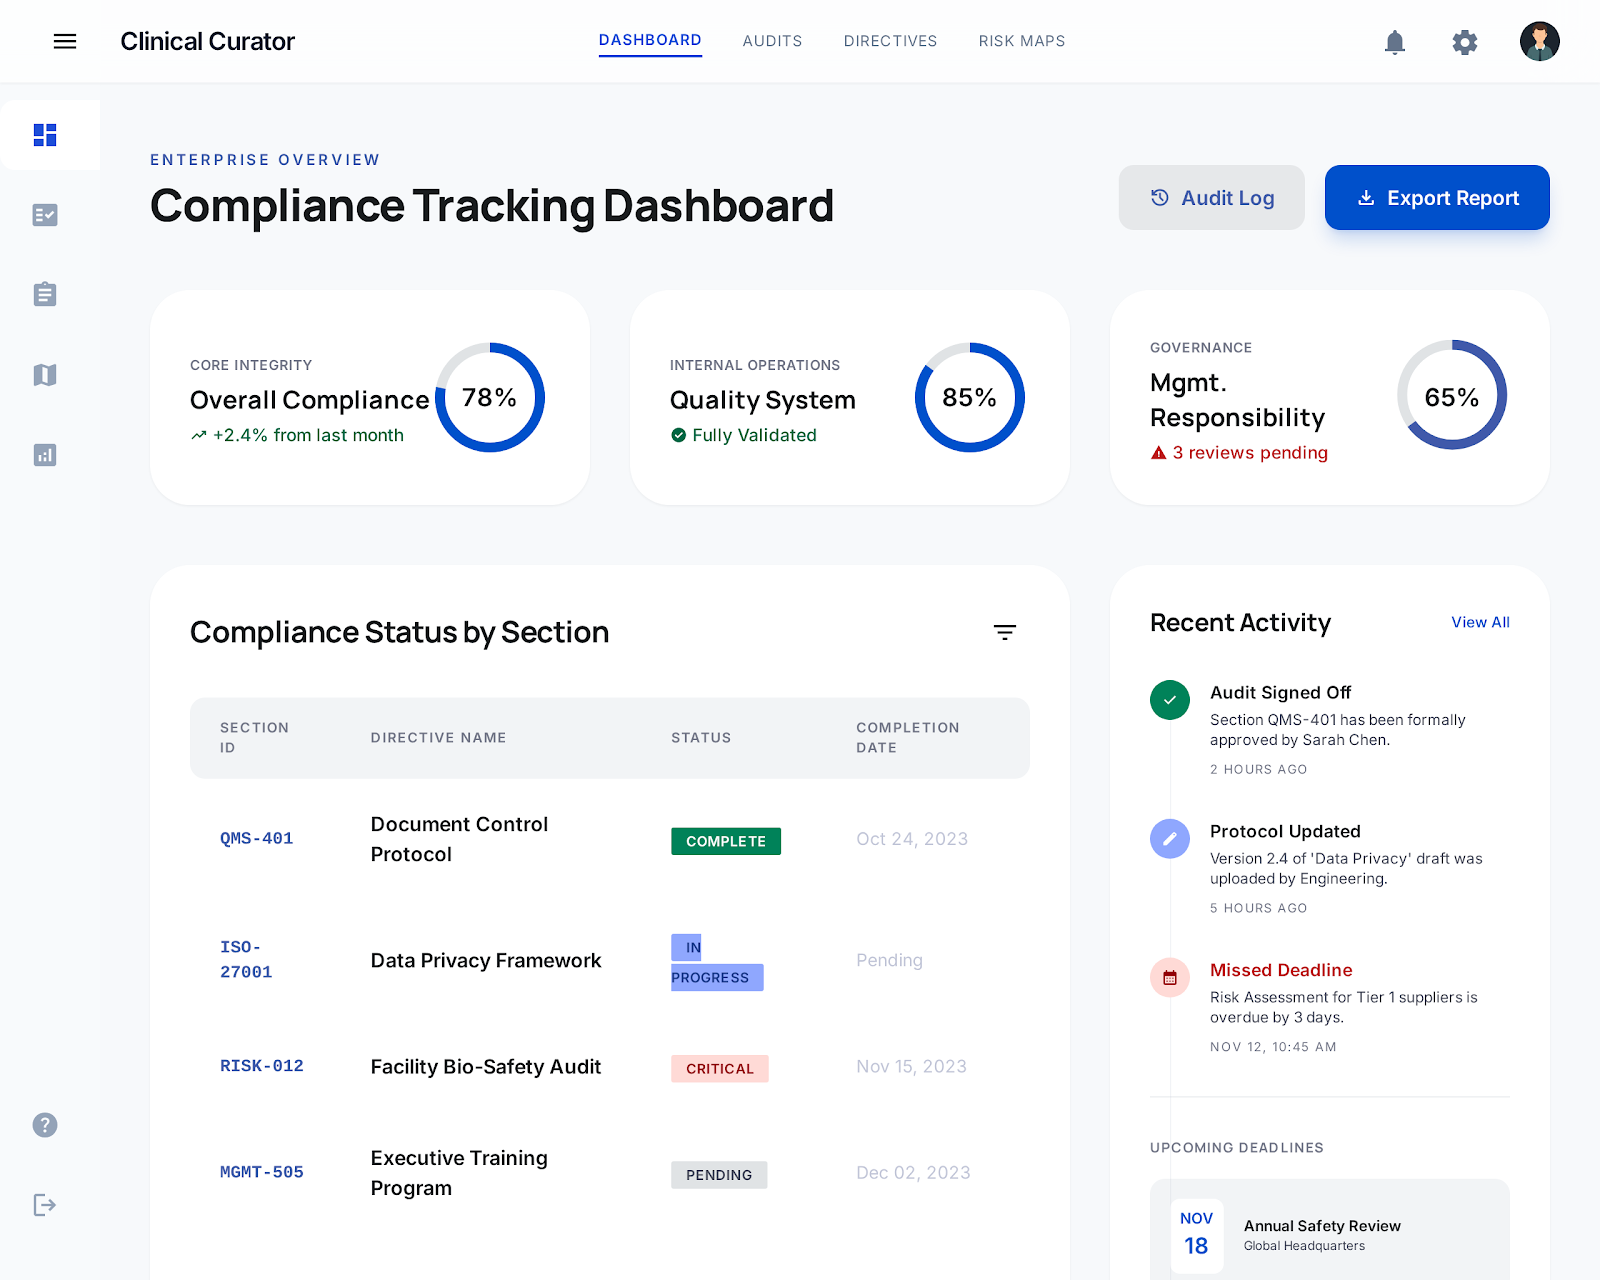
Task: Click the PENDING status badge
Action: (x=719, y=1174)
